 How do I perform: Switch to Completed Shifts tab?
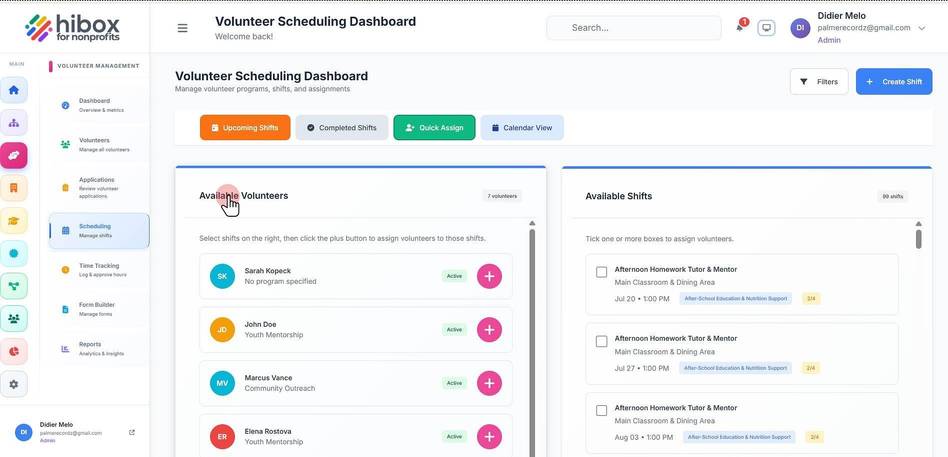342,128
